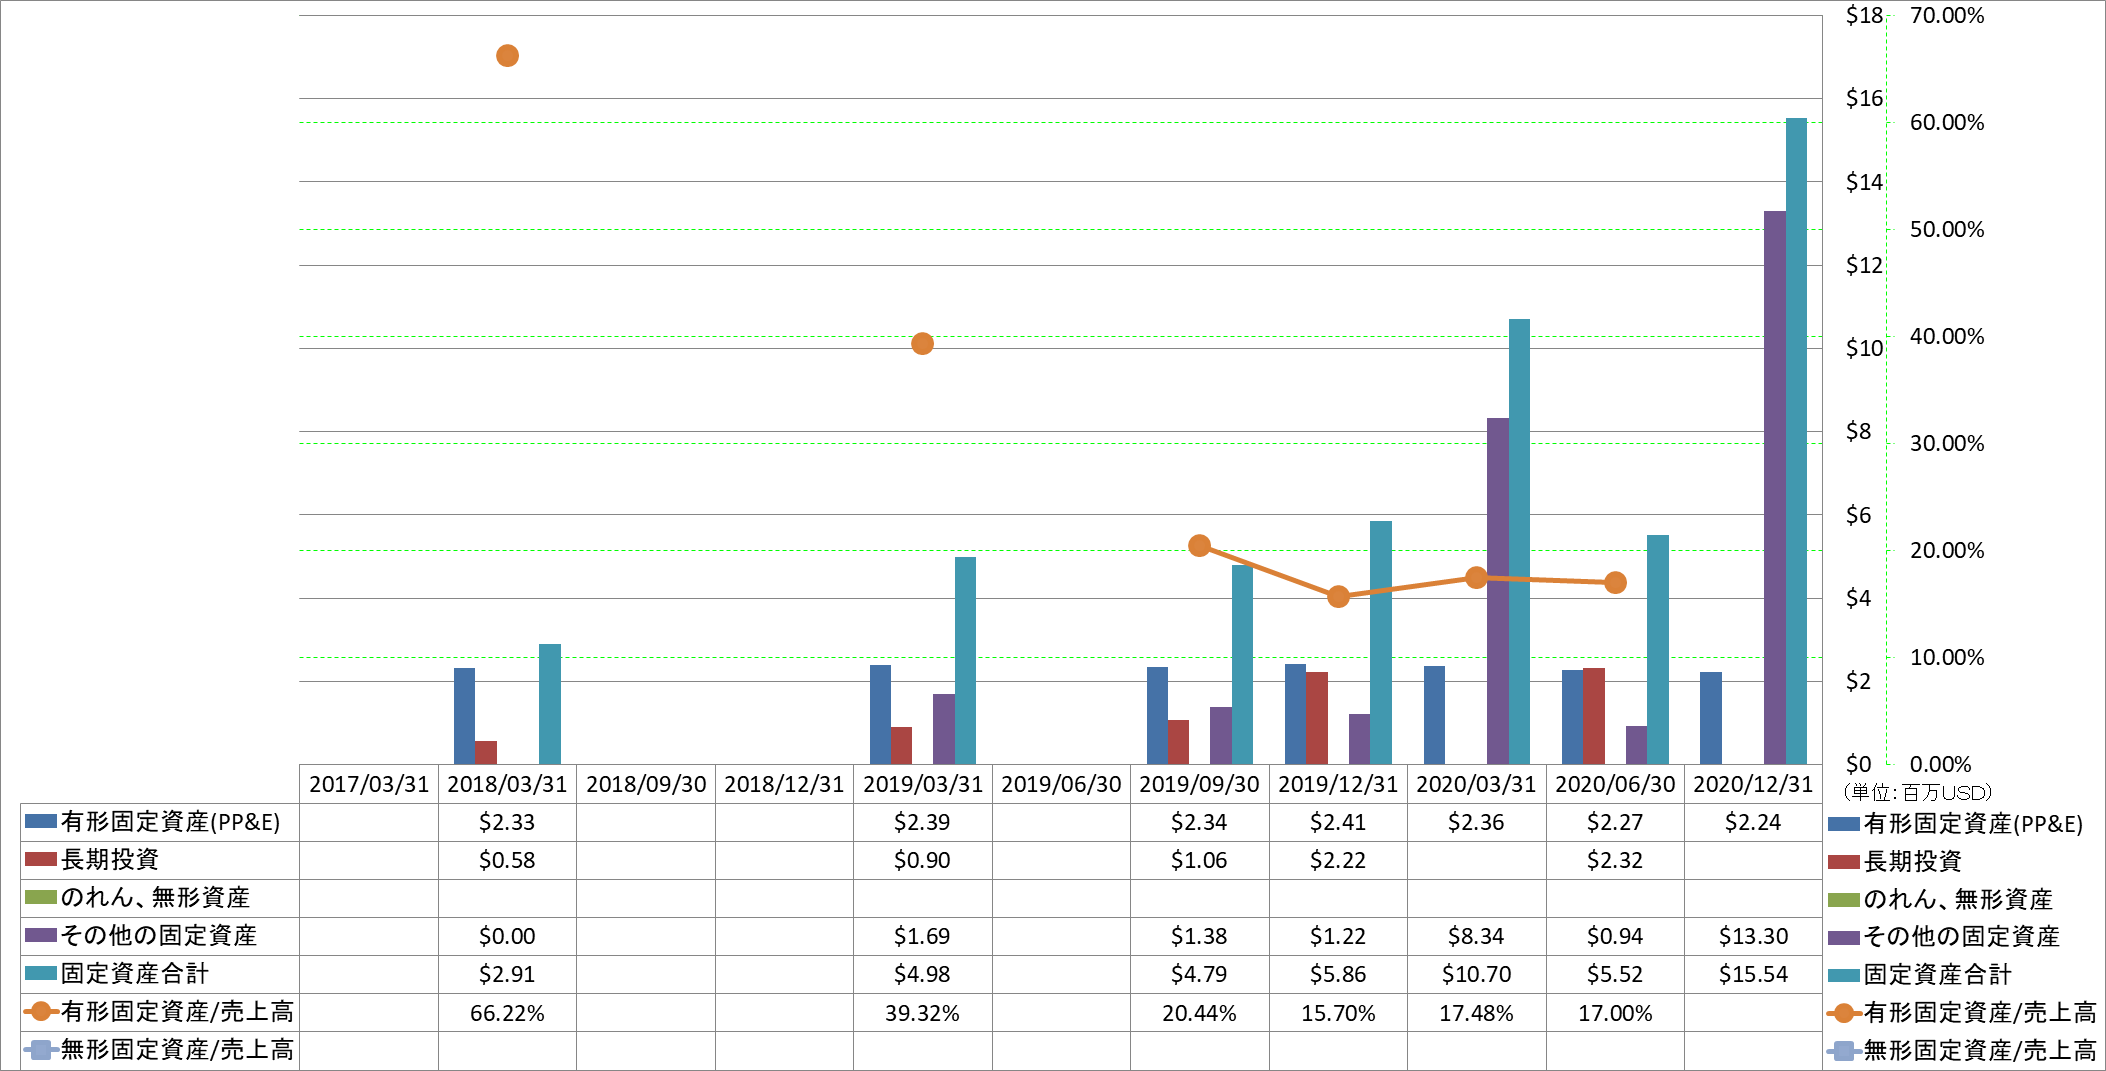2106x1071 pixels.
Task: Click the 2019/06/30 date column header
Action: coord(1061,784)
